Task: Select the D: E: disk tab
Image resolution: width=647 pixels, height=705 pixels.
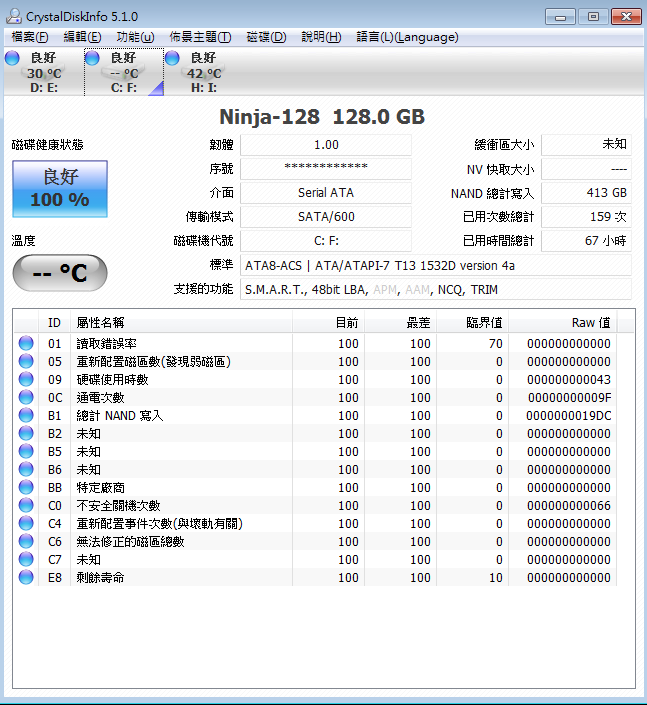Action: pos(44,72)
